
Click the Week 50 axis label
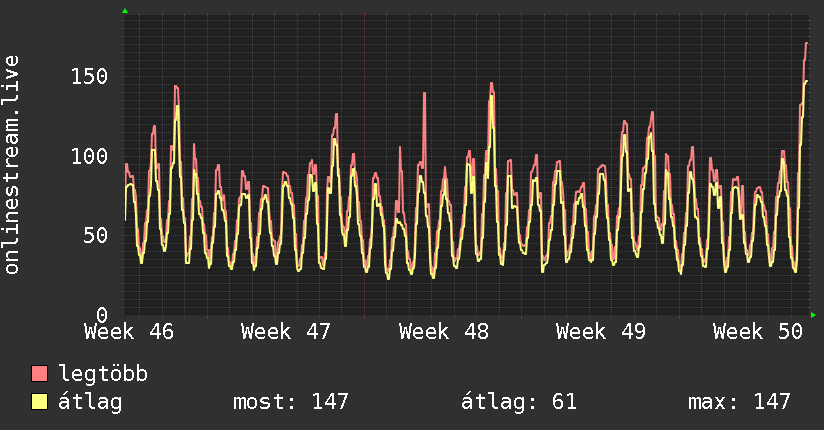(757, 331)
